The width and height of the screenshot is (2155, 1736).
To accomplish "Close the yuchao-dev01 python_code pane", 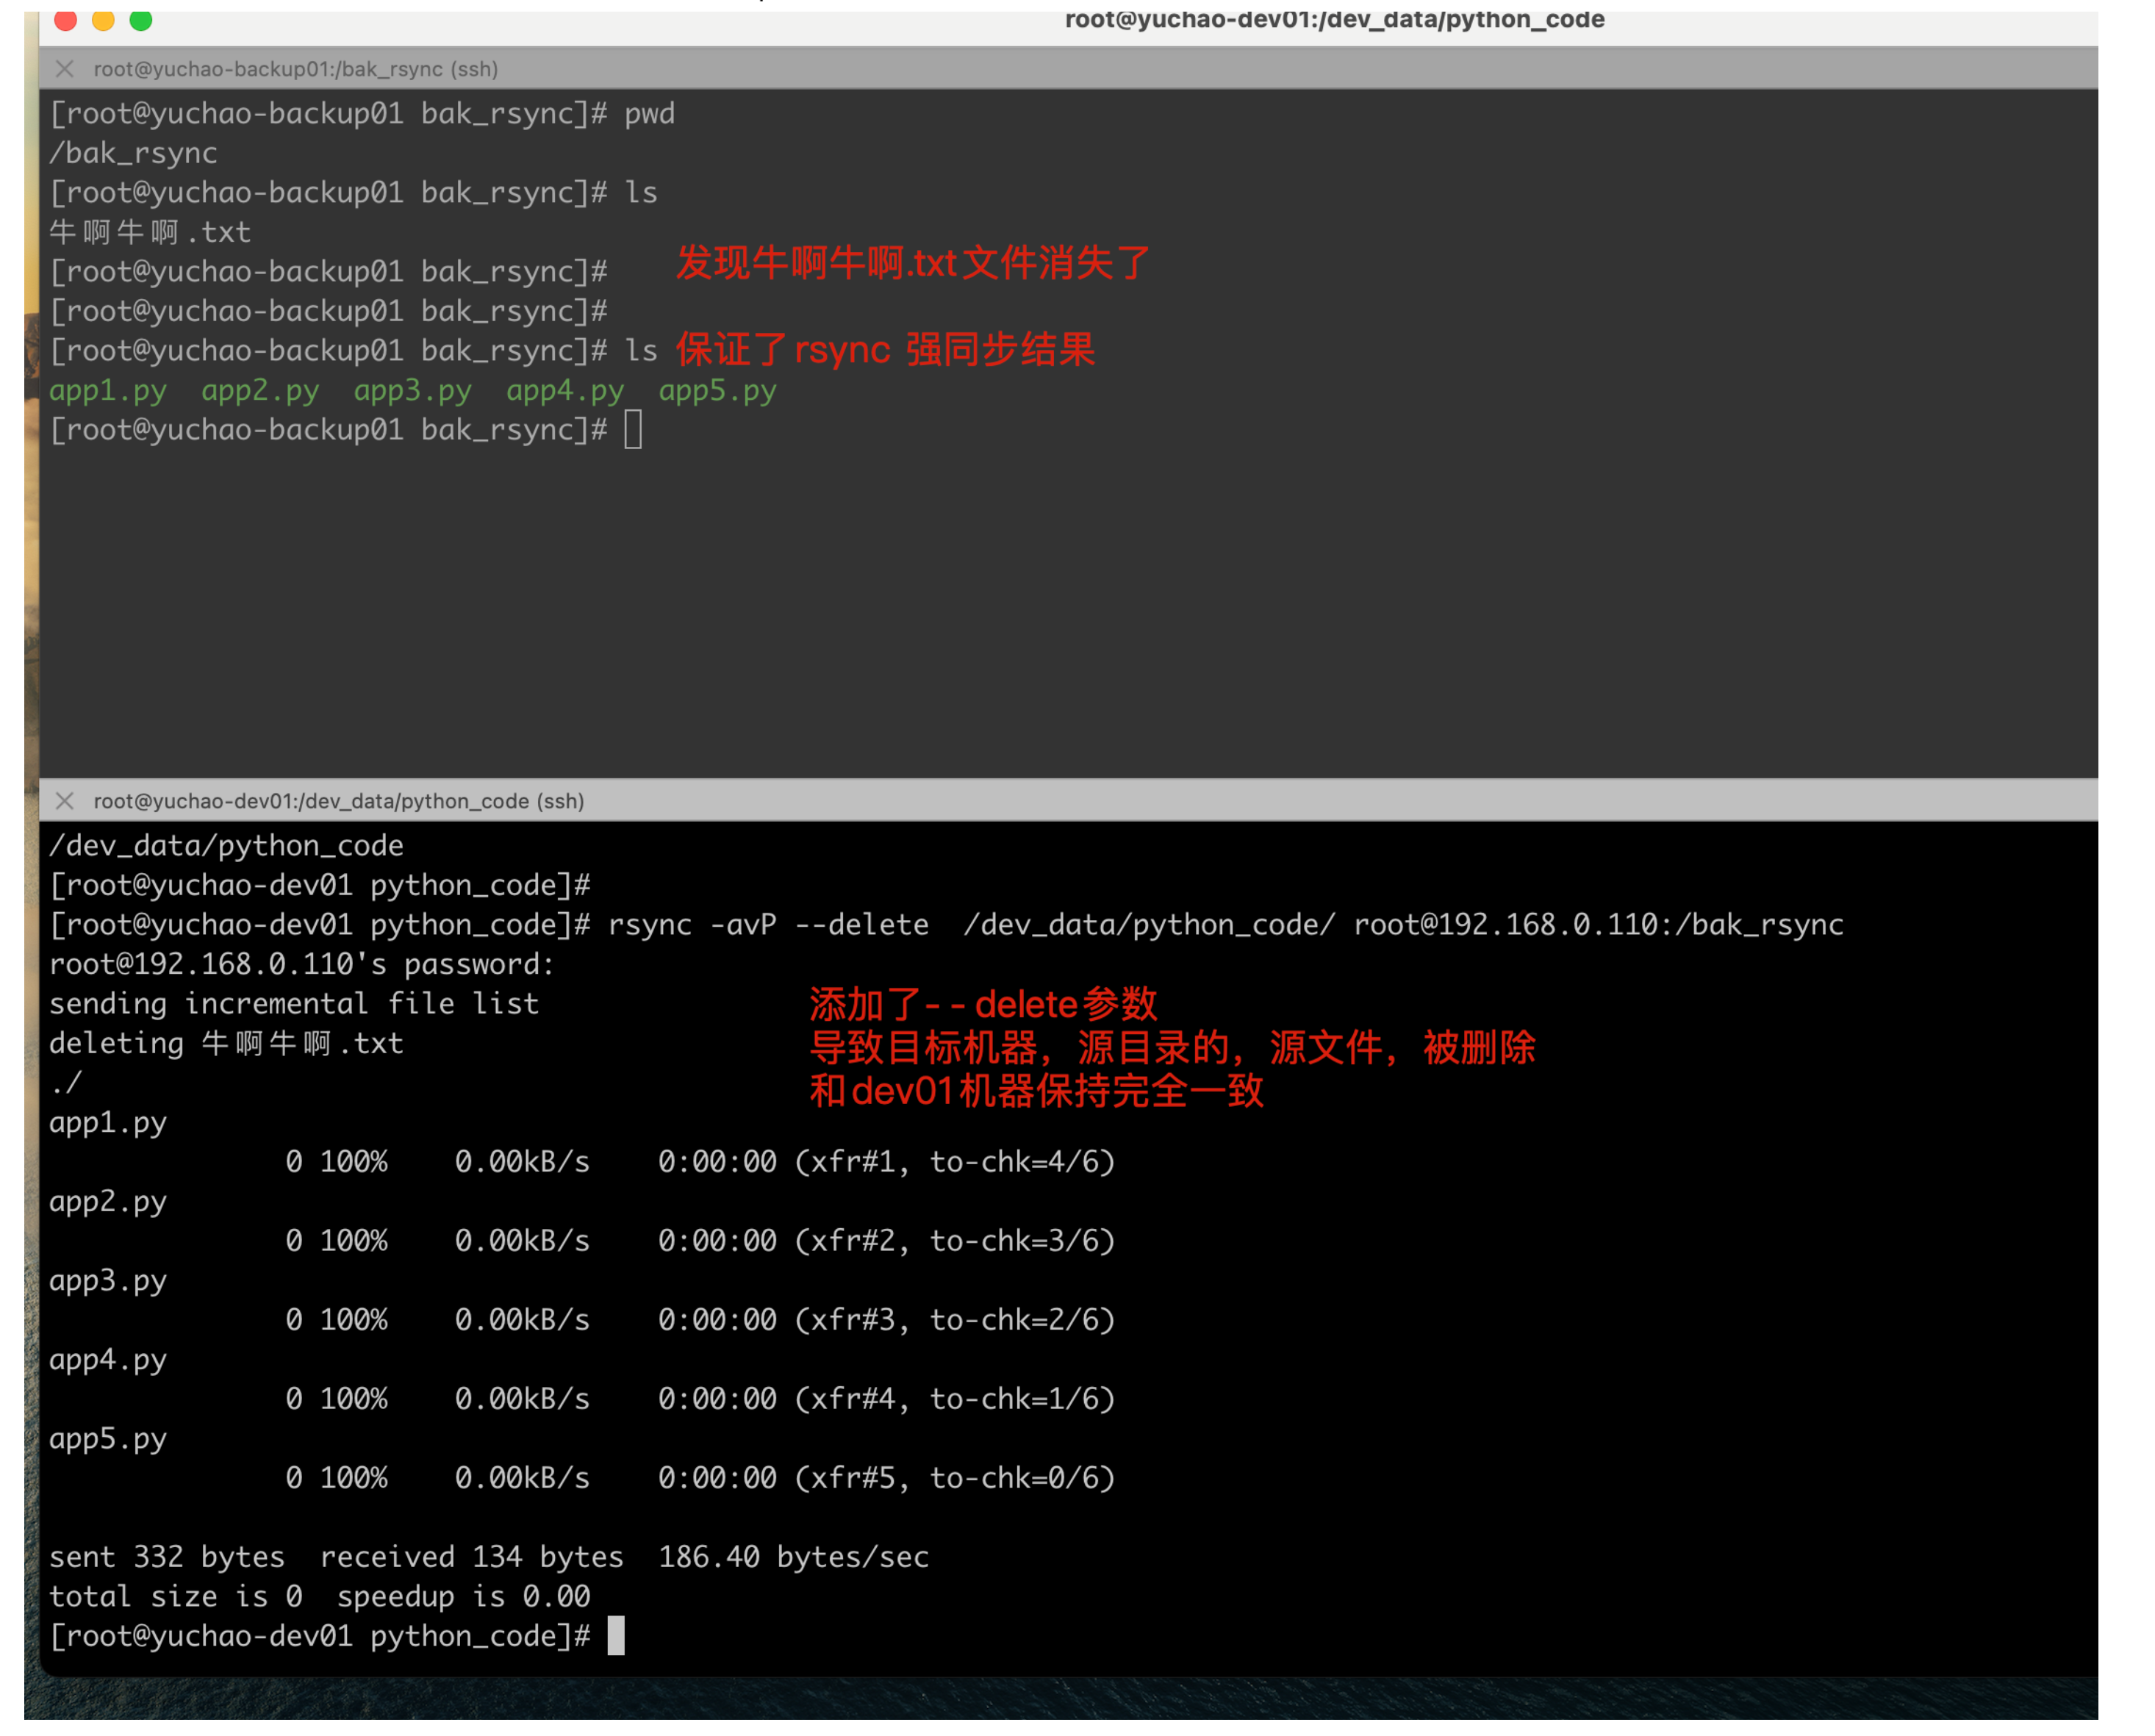I will point(65,801).
